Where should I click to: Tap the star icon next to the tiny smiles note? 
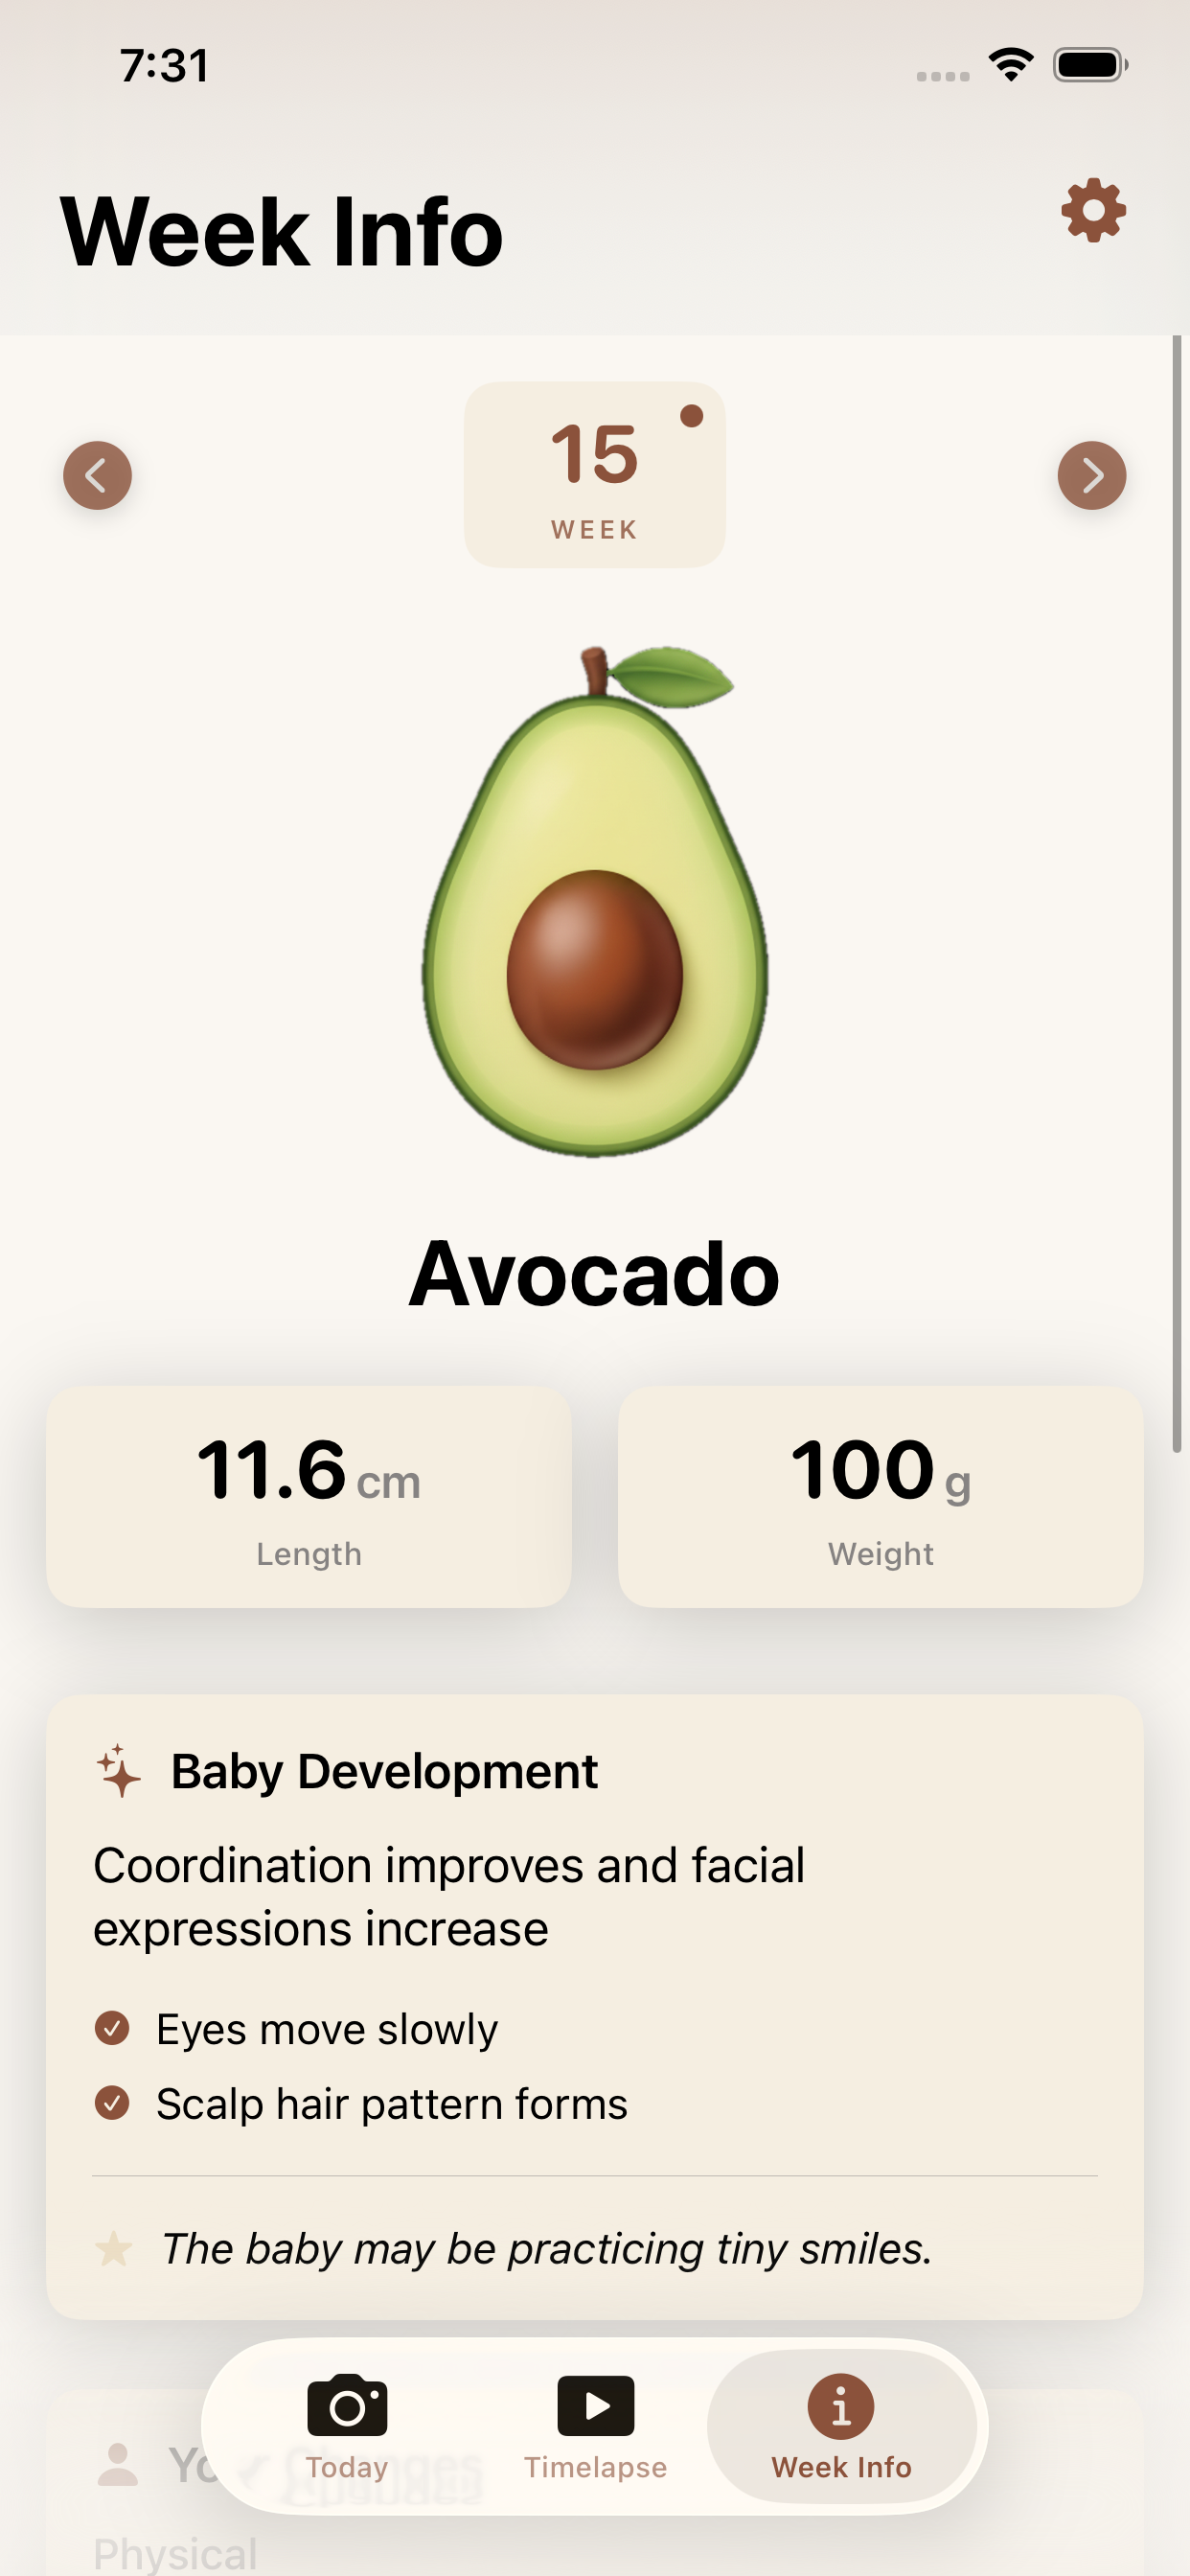coord(113,2249)
